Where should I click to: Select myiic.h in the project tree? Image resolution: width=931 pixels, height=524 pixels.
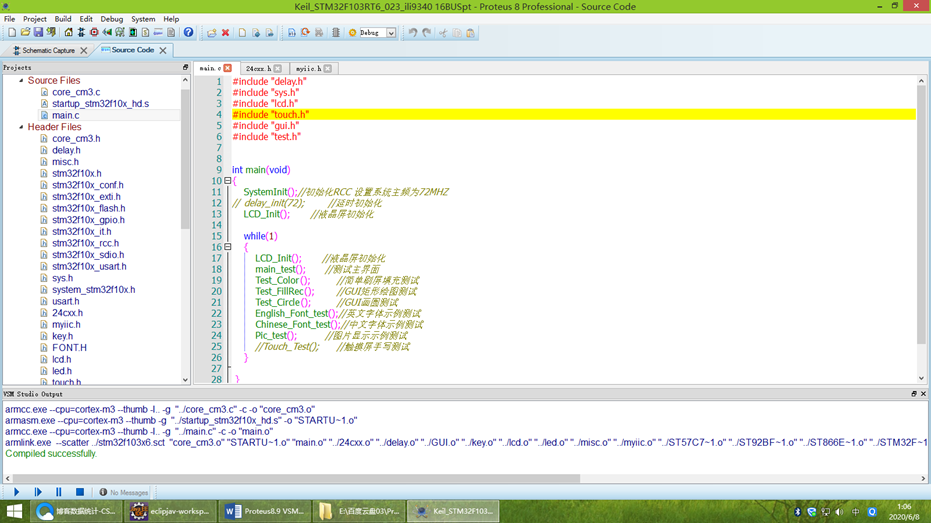(66, 325)
